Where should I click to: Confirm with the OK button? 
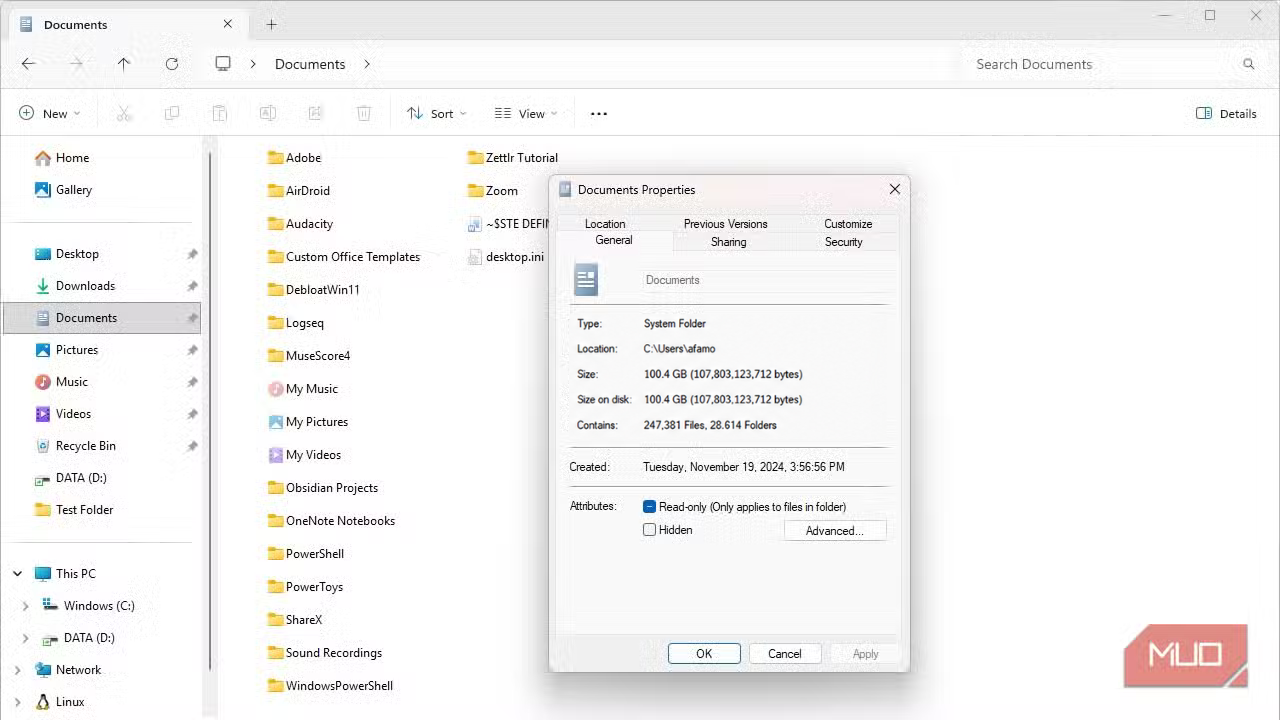point(704,654)
